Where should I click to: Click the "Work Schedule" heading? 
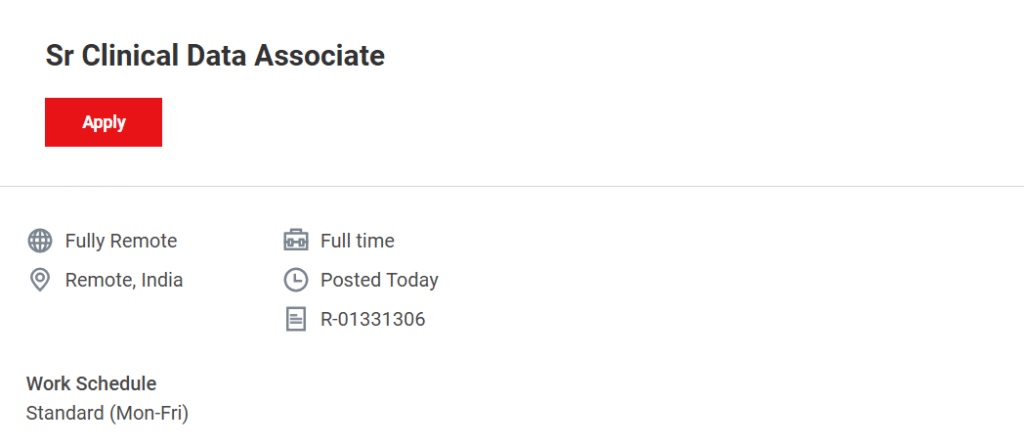(x=91, y=383)
